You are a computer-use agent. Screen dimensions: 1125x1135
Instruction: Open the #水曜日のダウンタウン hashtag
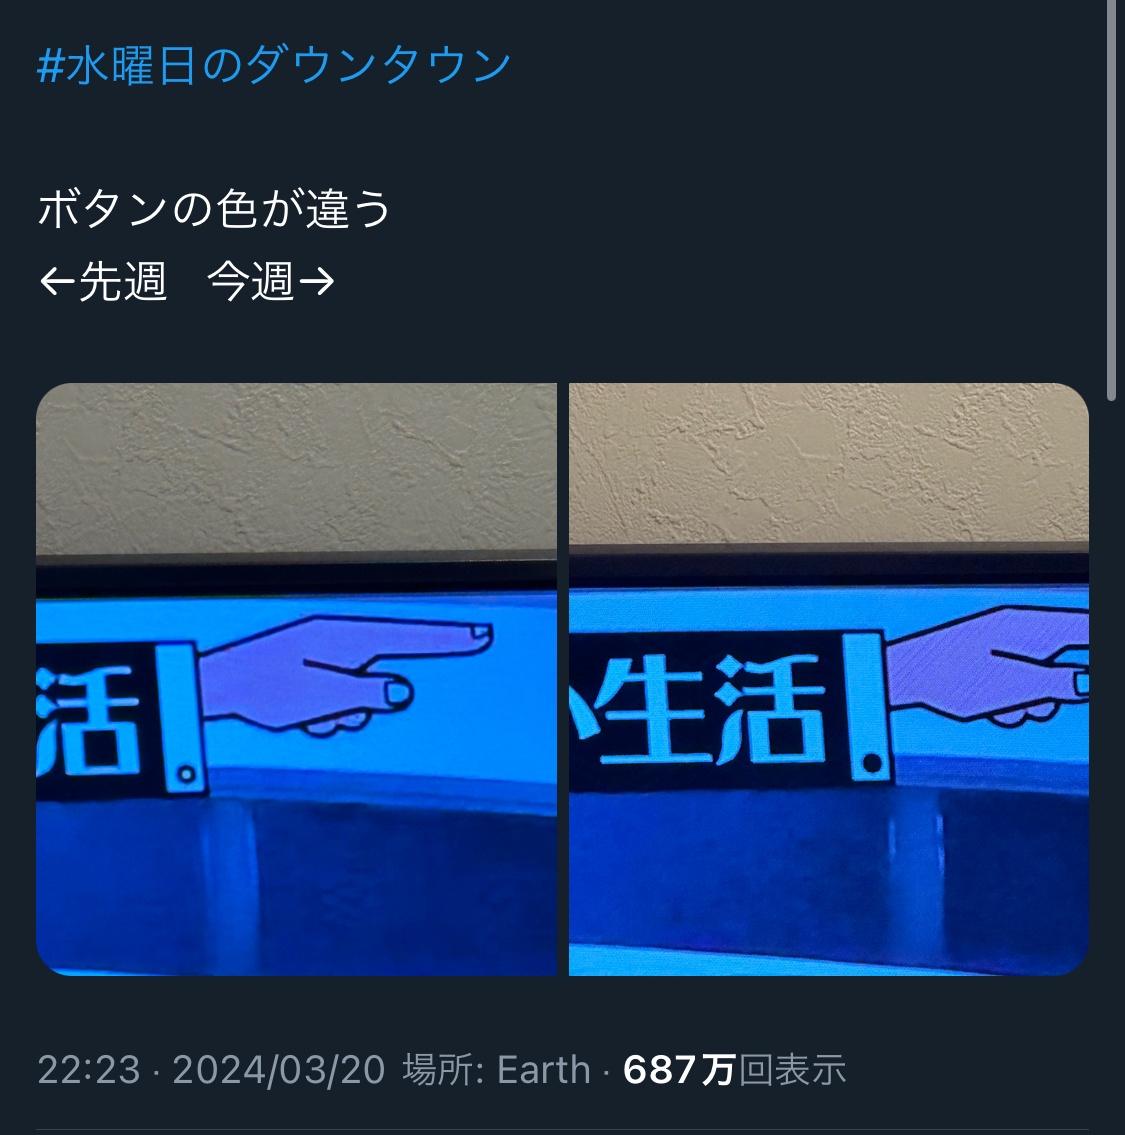pos(274,65)
